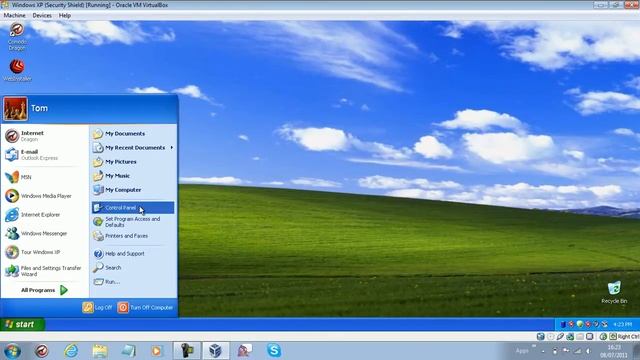Open My Computer
This screenshot has width=640, height=360.
click(x=133, y=190)
